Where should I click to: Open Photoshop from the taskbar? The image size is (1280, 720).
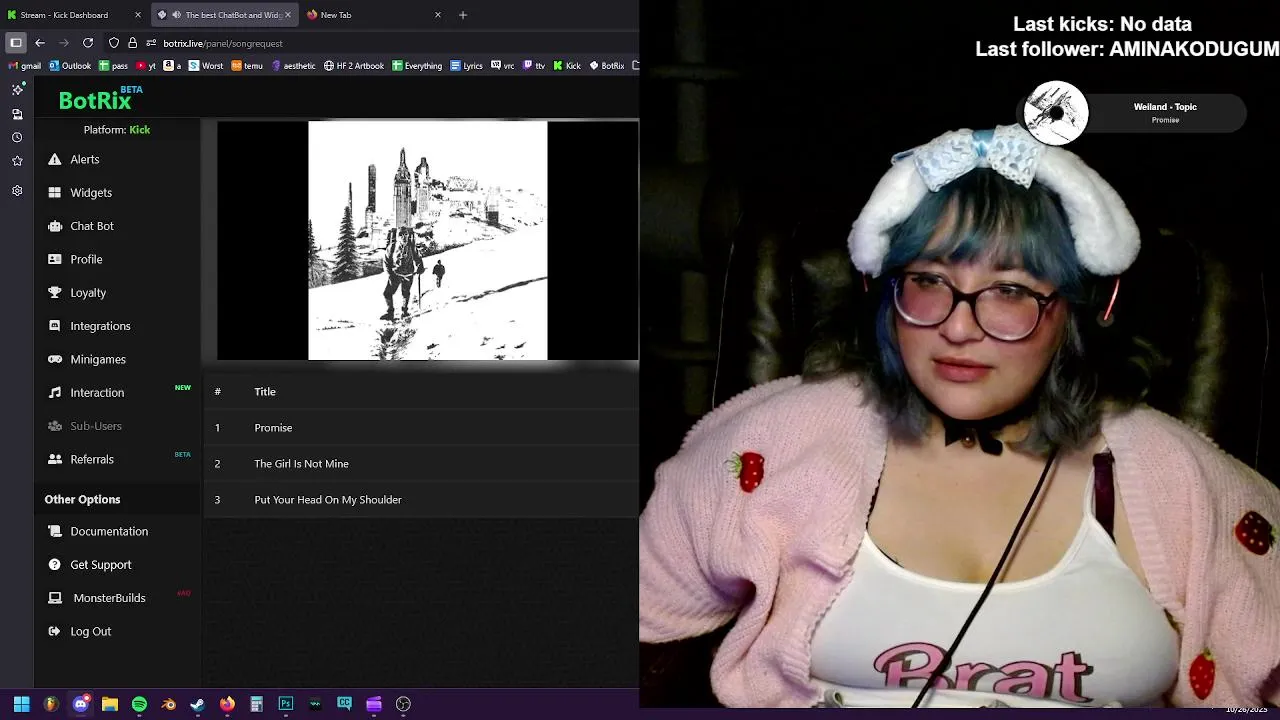pyautogui.click(x=285, y=704)
